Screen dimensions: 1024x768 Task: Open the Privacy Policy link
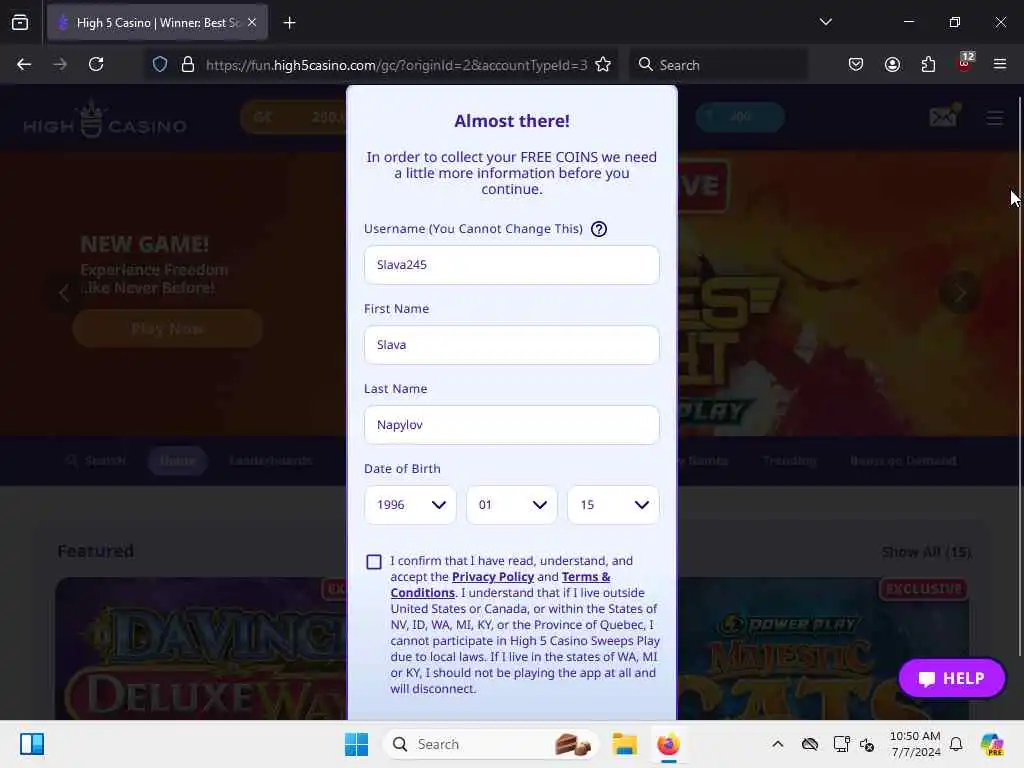[x=493, y=577]
